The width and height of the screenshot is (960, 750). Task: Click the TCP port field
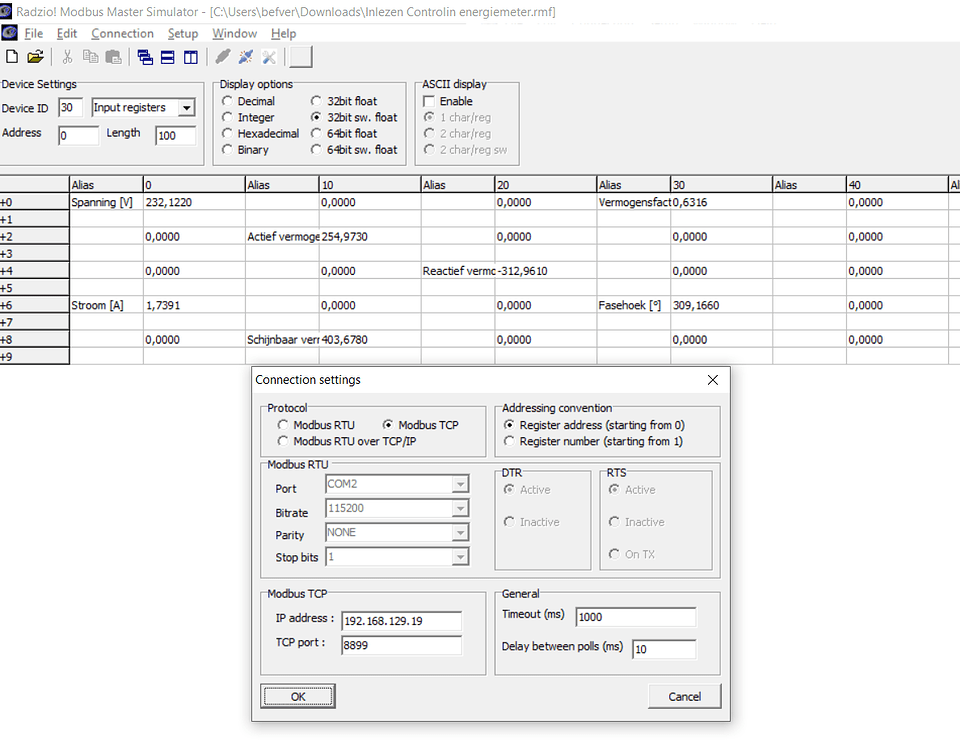(402, 645)
